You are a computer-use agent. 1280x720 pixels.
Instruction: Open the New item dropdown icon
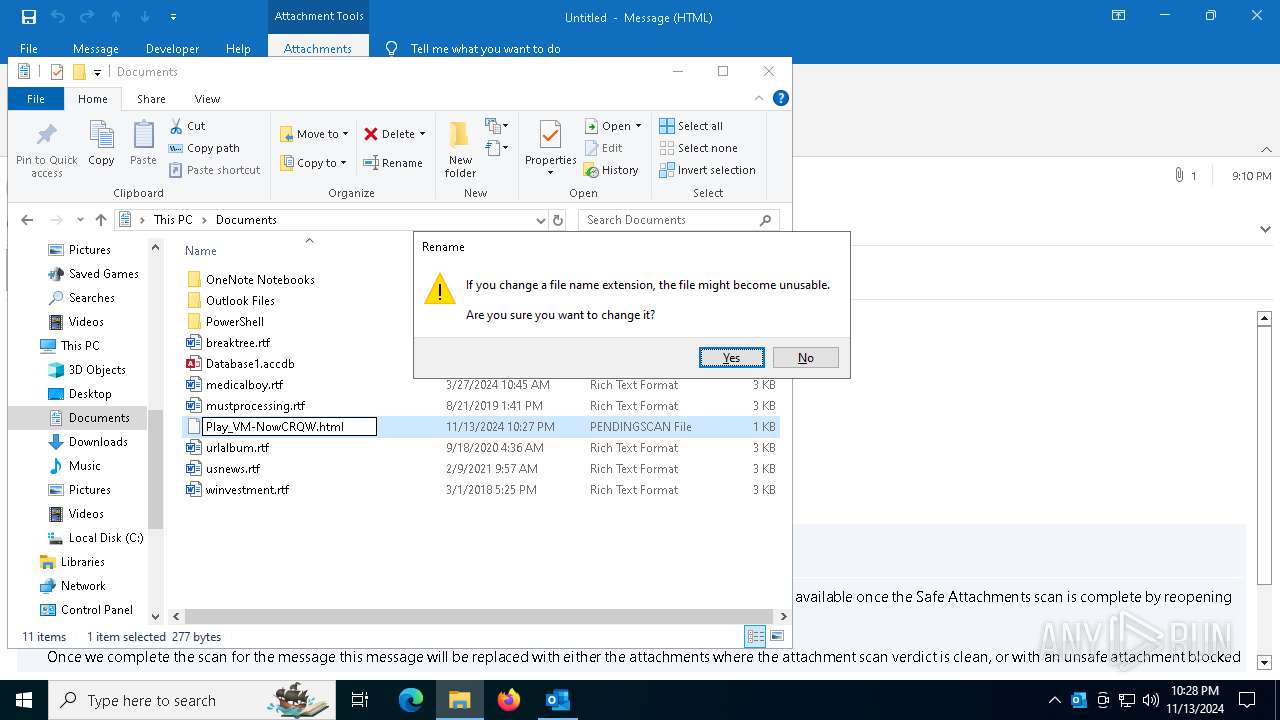pyautogui.click(x=497, y=126)
